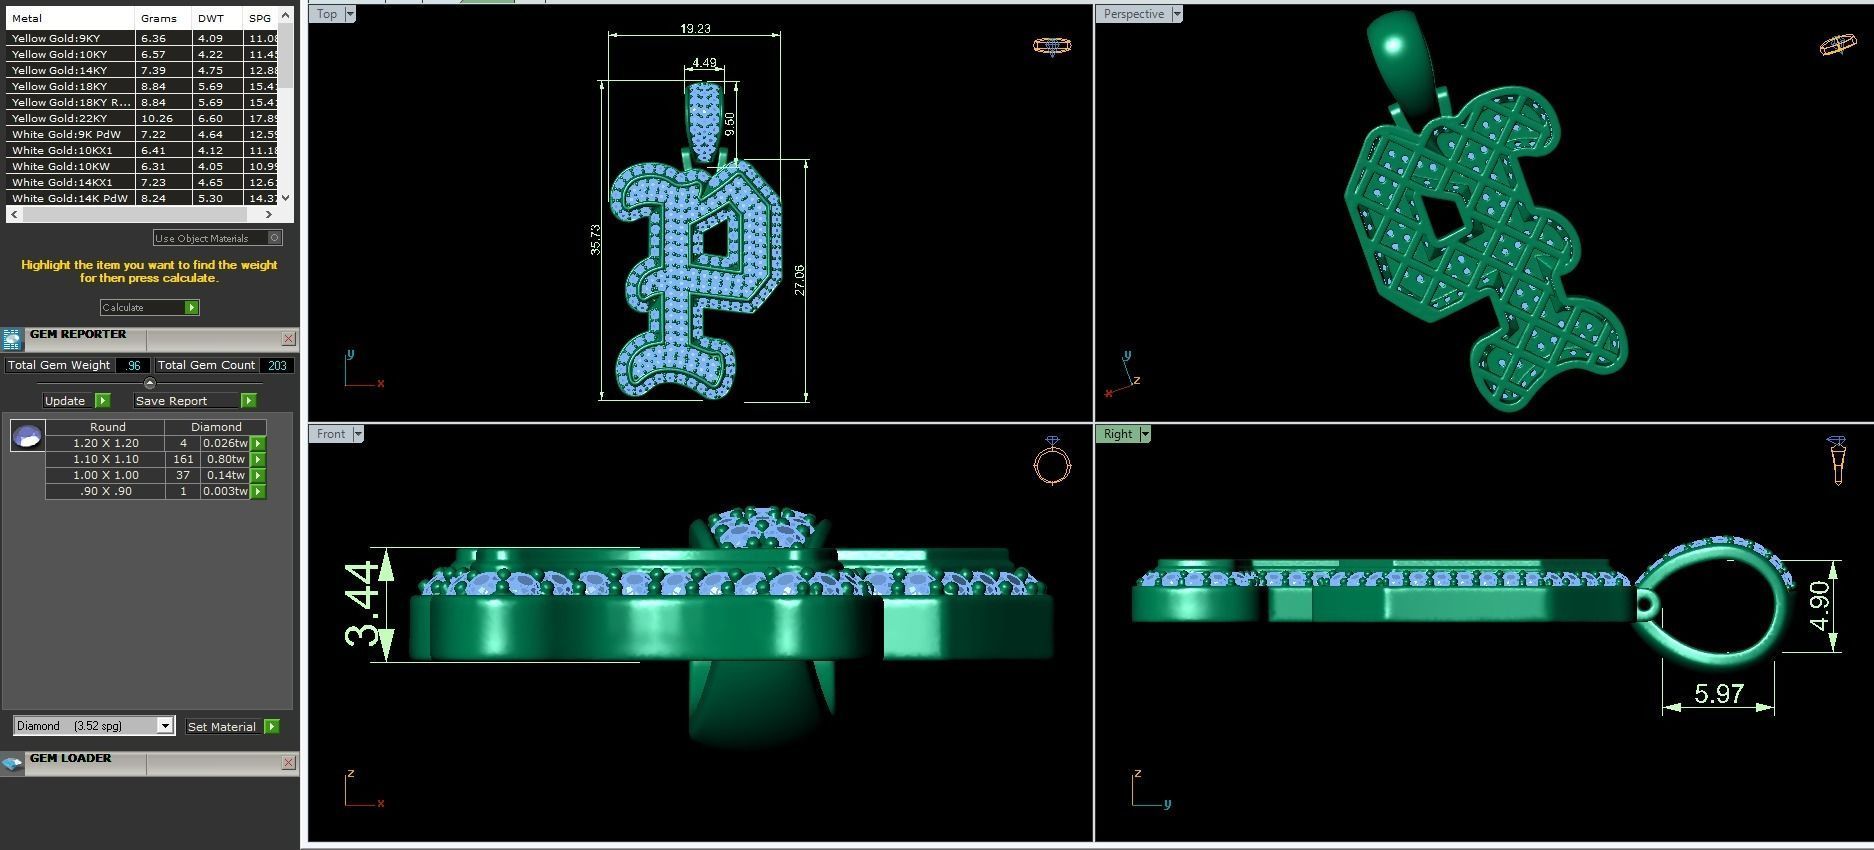Image resolution: width=1874 pixels, height=850 pixels.
Task: Click the Gem Reporter panel icon
Action: pos(12,339)
